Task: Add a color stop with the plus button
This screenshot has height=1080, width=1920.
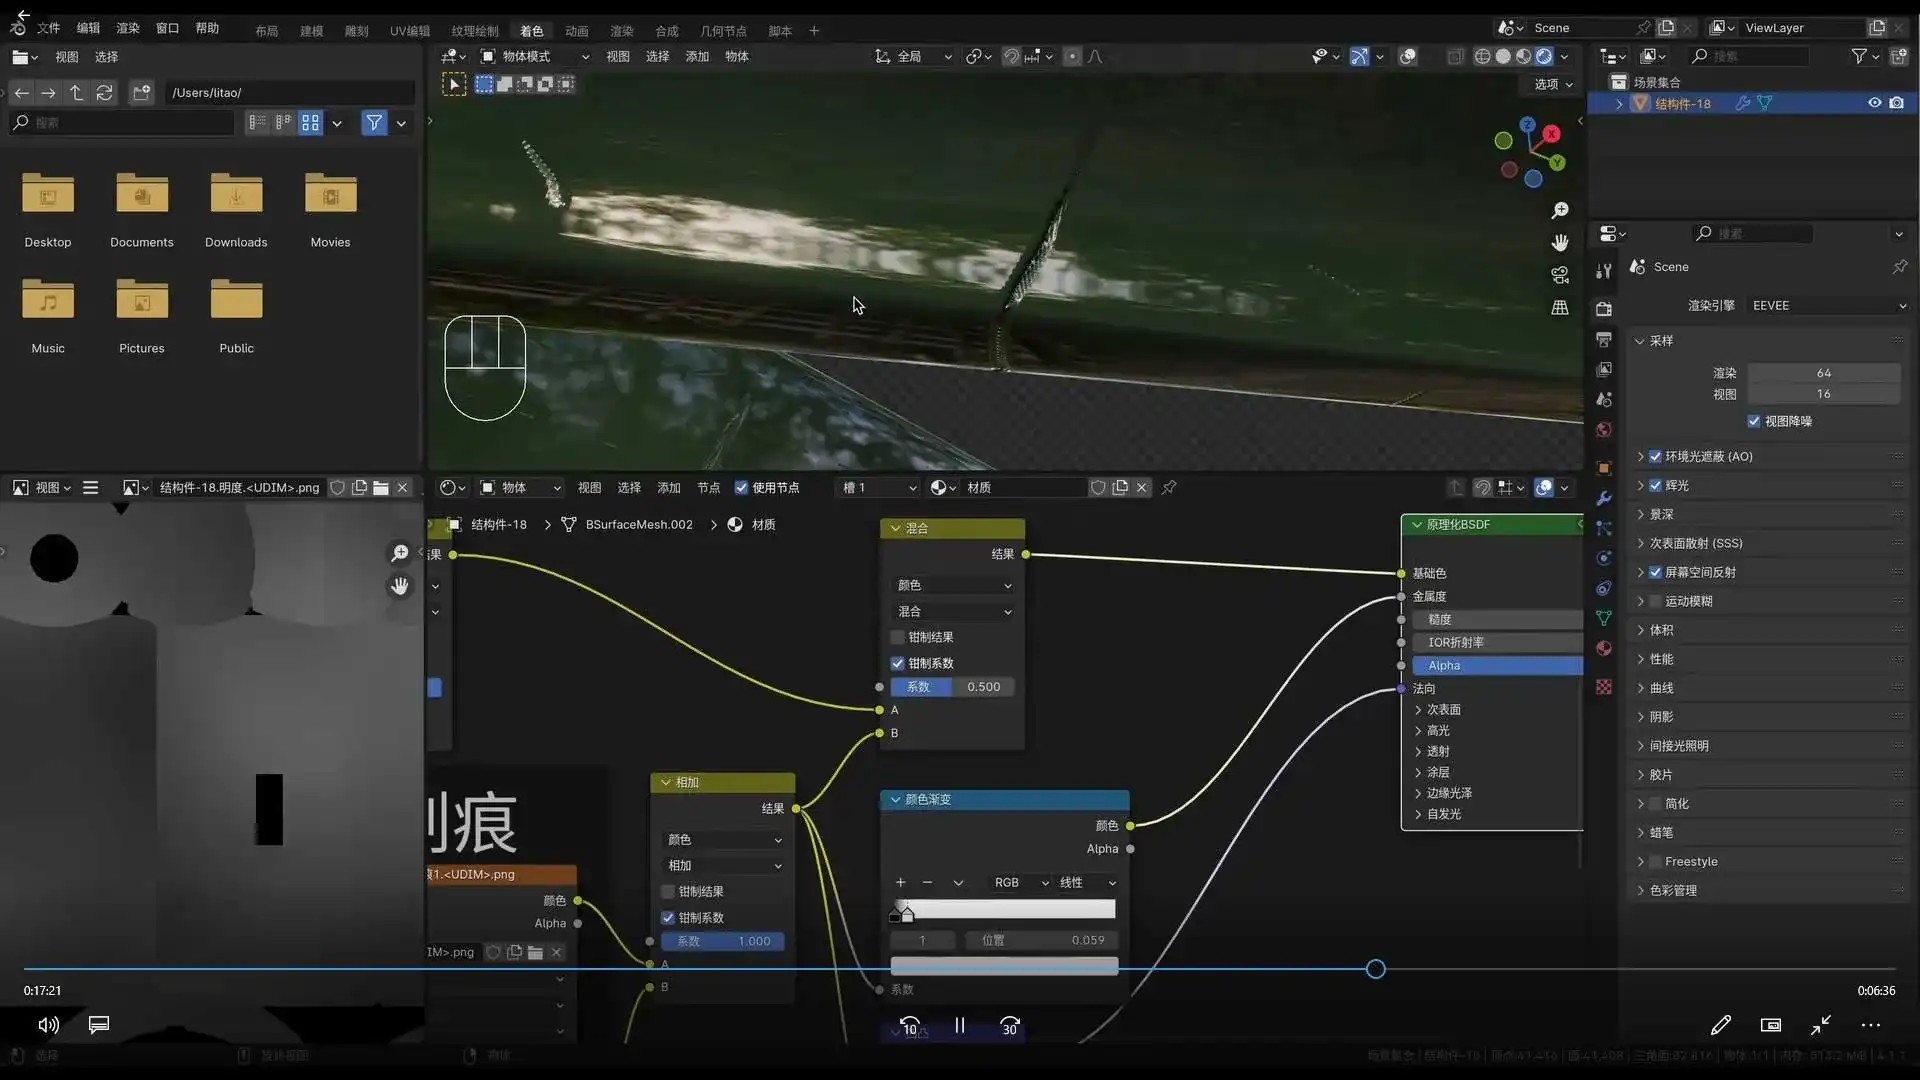Action: (899, 883)
